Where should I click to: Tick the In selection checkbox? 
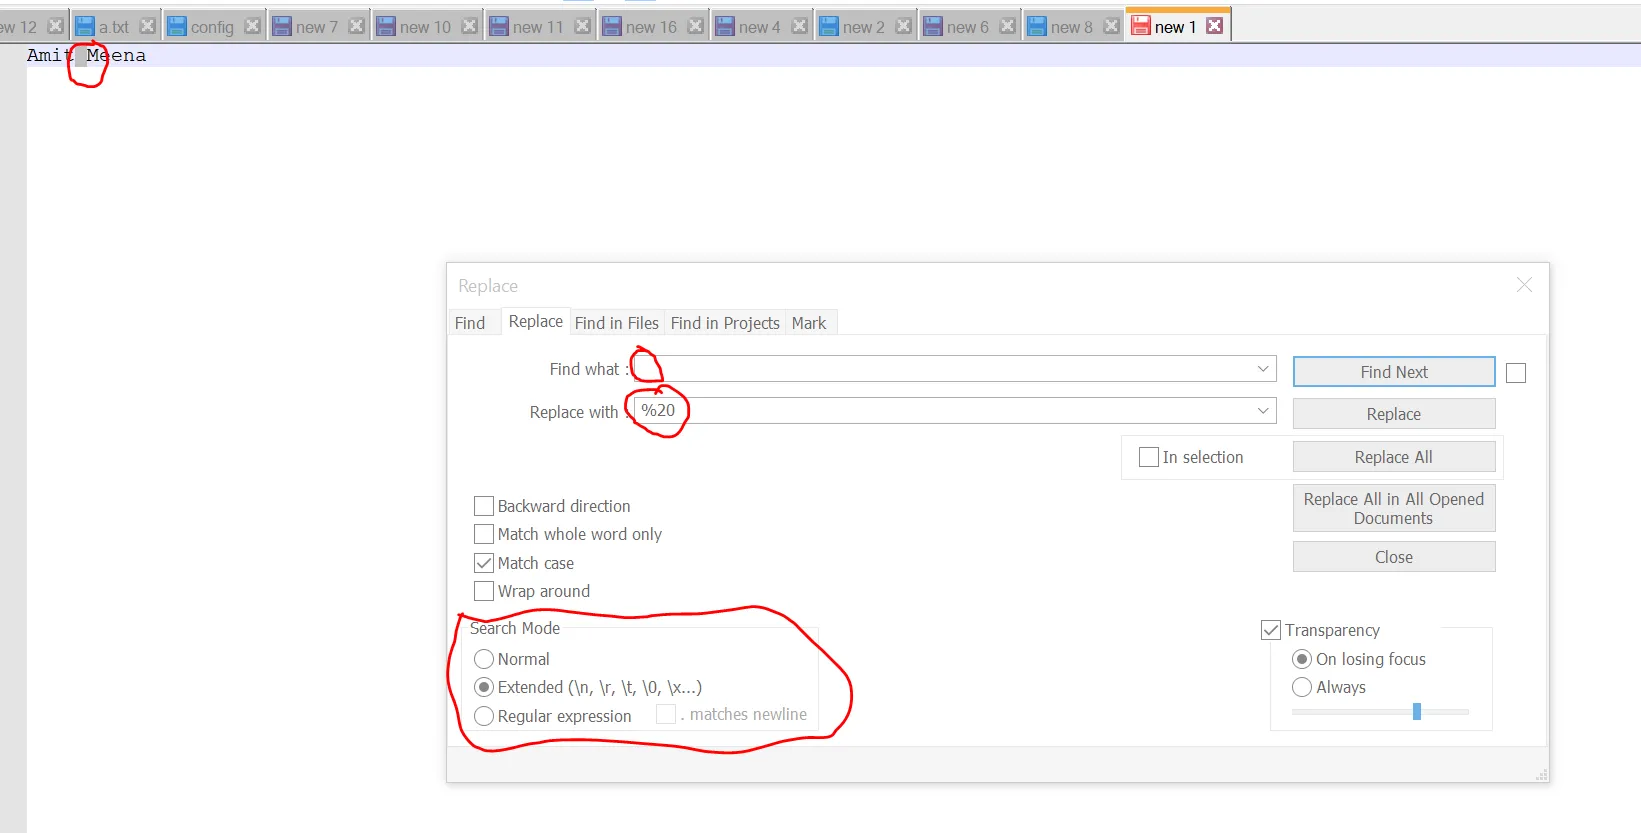click(1149, 457)
